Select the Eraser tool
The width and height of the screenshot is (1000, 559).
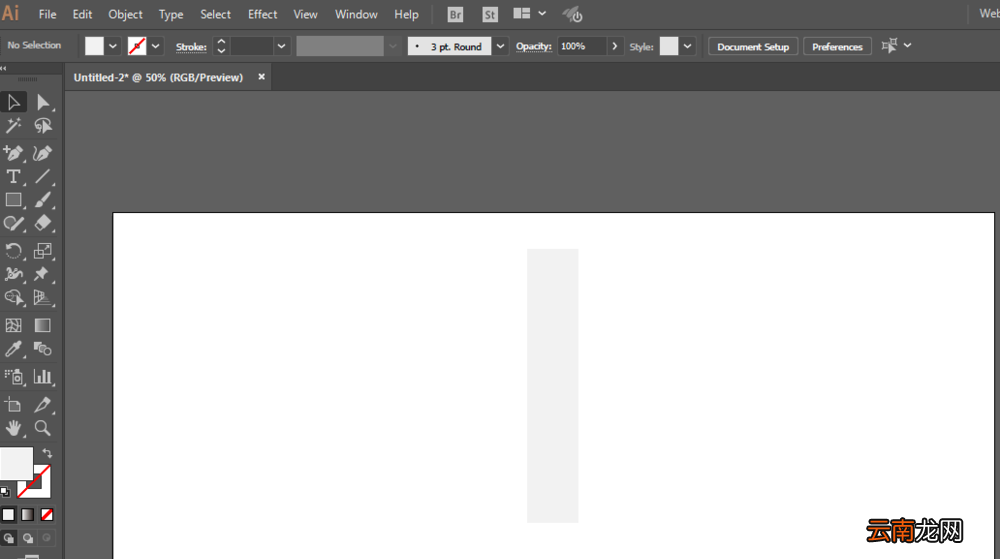point(43,224)
